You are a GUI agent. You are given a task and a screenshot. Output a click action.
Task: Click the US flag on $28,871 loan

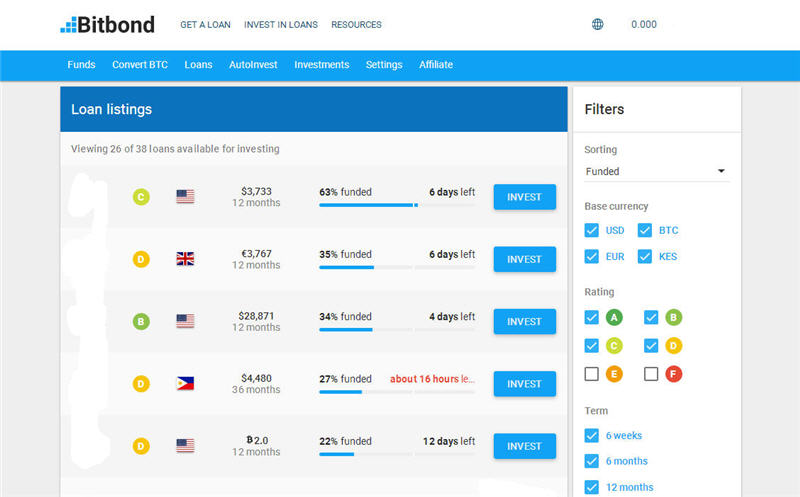point(185,321)
